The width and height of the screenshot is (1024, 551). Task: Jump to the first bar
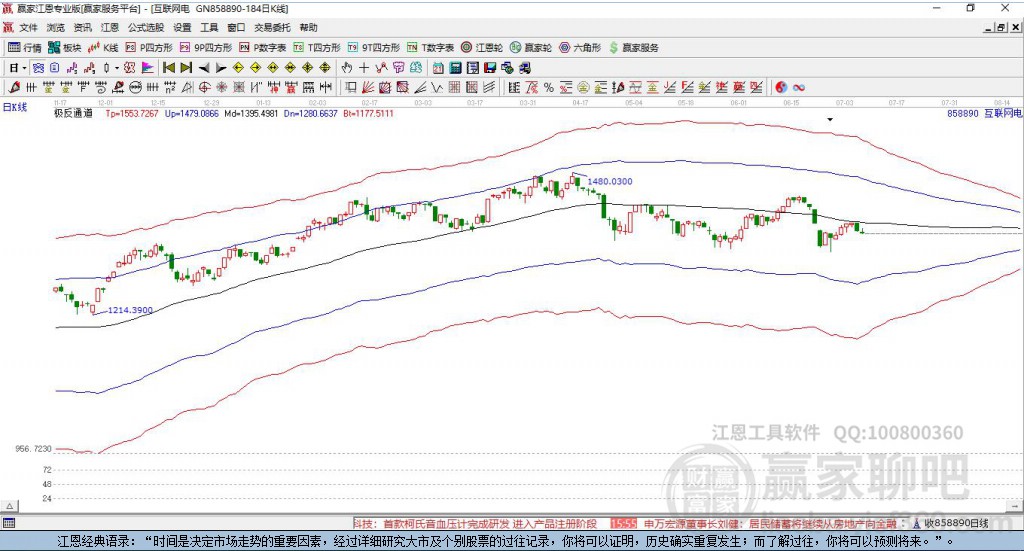coord(168,68)
